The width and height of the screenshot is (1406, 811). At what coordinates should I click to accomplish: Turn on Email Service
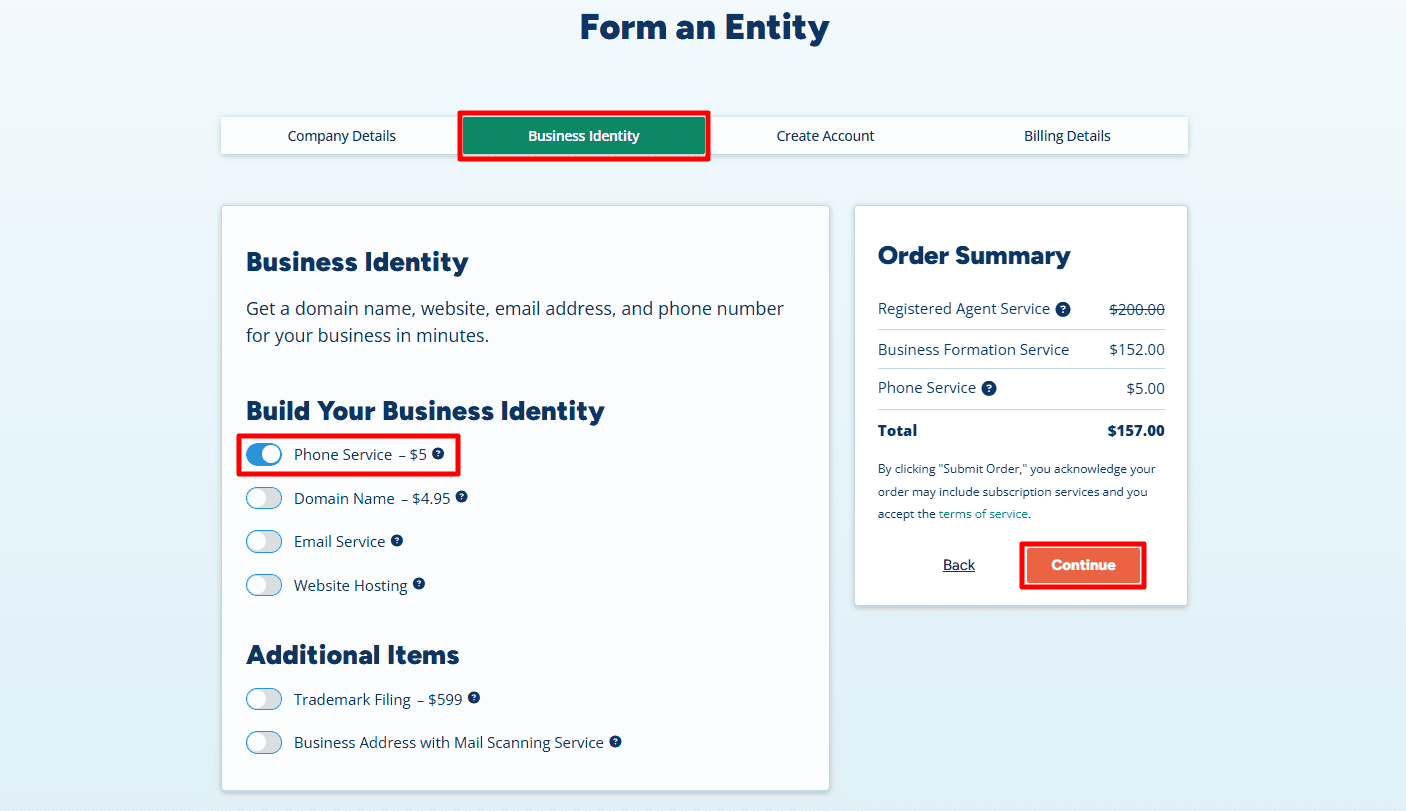point(263,540)
